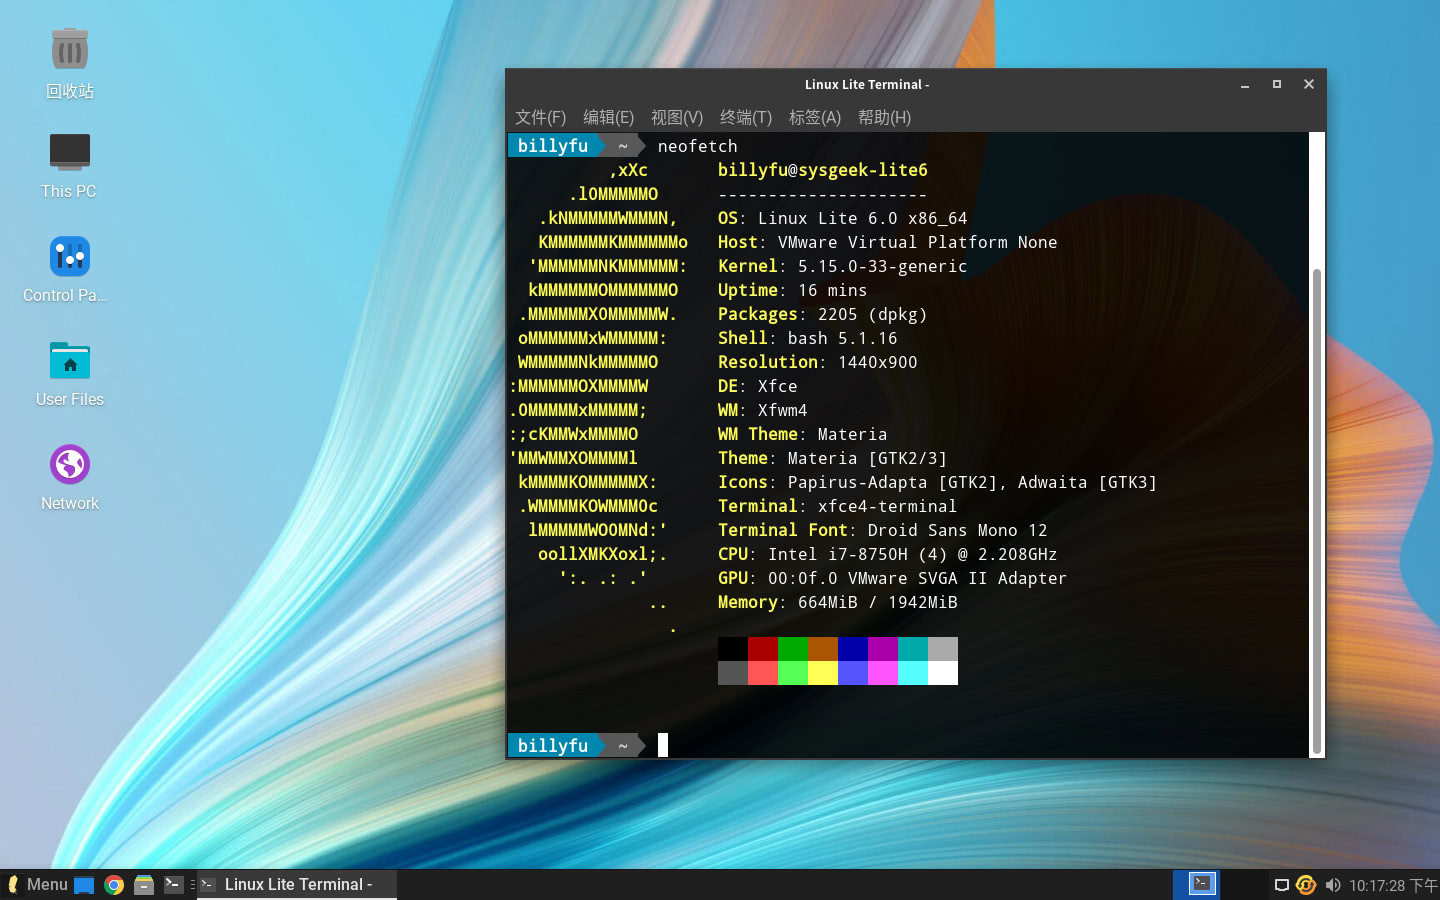
Task: Click the terminal cursor at bottom prompt
Action: click(x=662, y=745)
